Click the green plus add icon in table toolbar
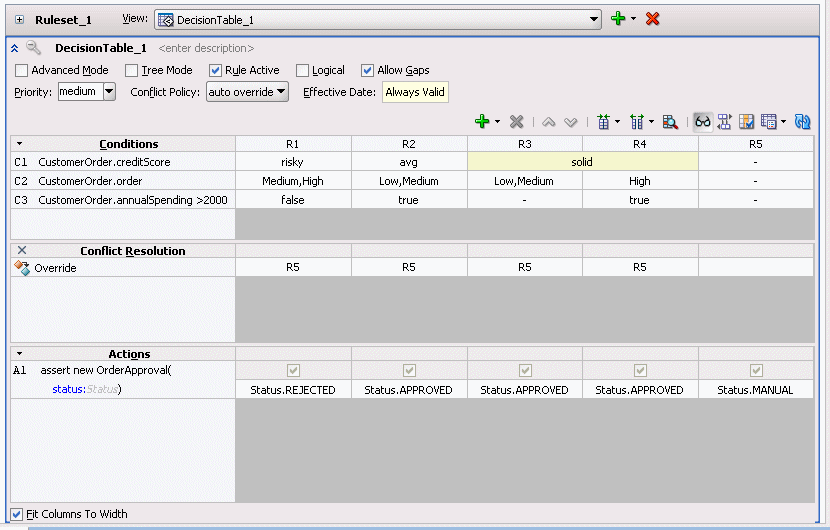The image size is (830, 530). point(482,121)
